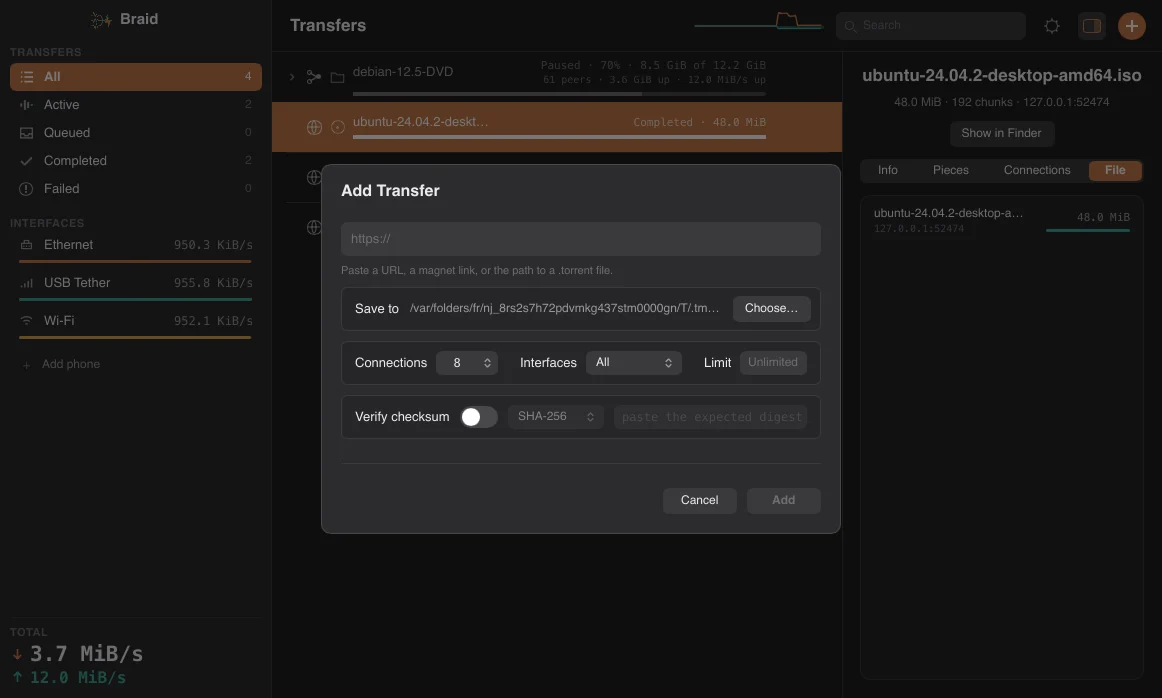This screenshot has height=698, width=1162.
Task: Click the Show in Finder button
Action: [x=1001, y=133]
